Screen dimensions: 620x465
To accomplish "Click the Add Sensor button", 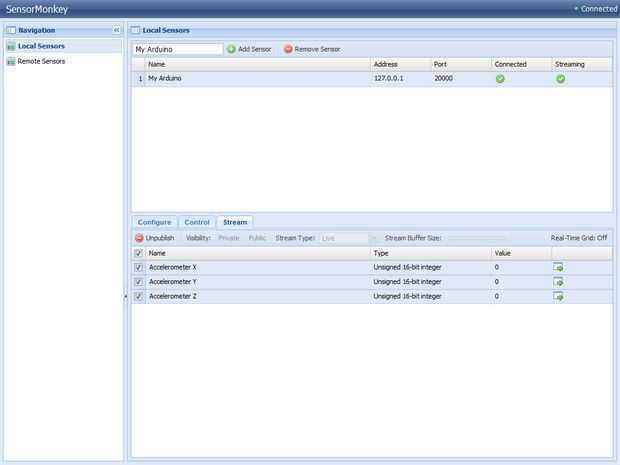I will click(250, 49).
